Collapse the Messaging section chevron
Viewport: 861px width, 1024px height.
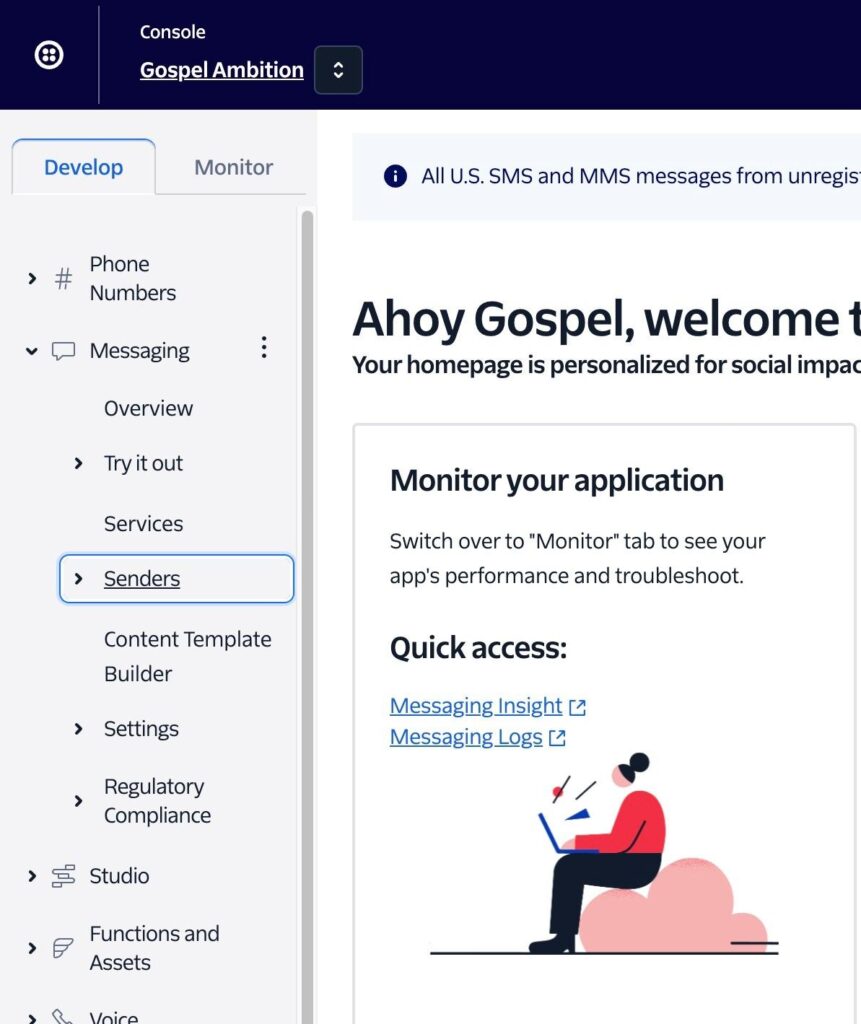[32, 351]
